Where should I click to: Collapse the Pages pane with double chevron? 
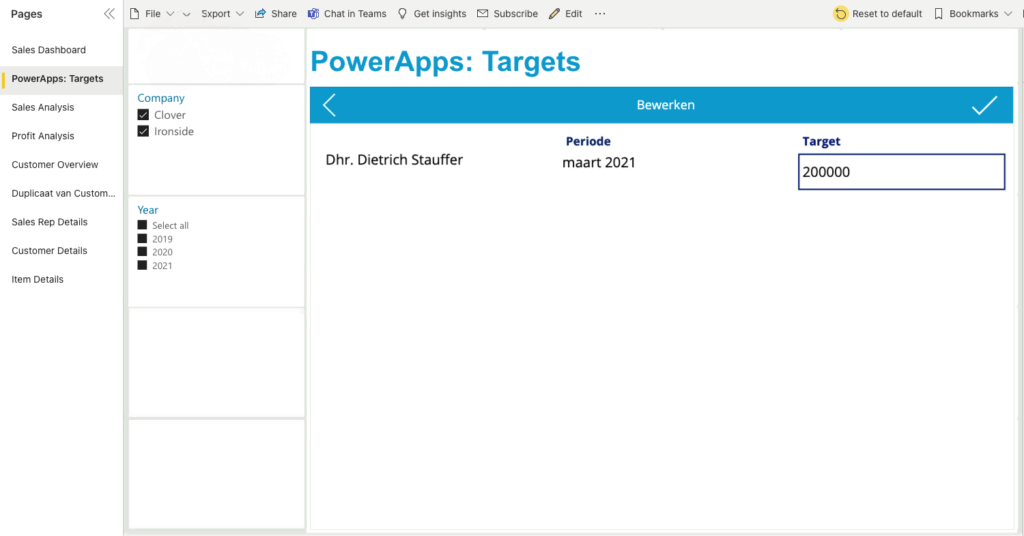(109, 14)
